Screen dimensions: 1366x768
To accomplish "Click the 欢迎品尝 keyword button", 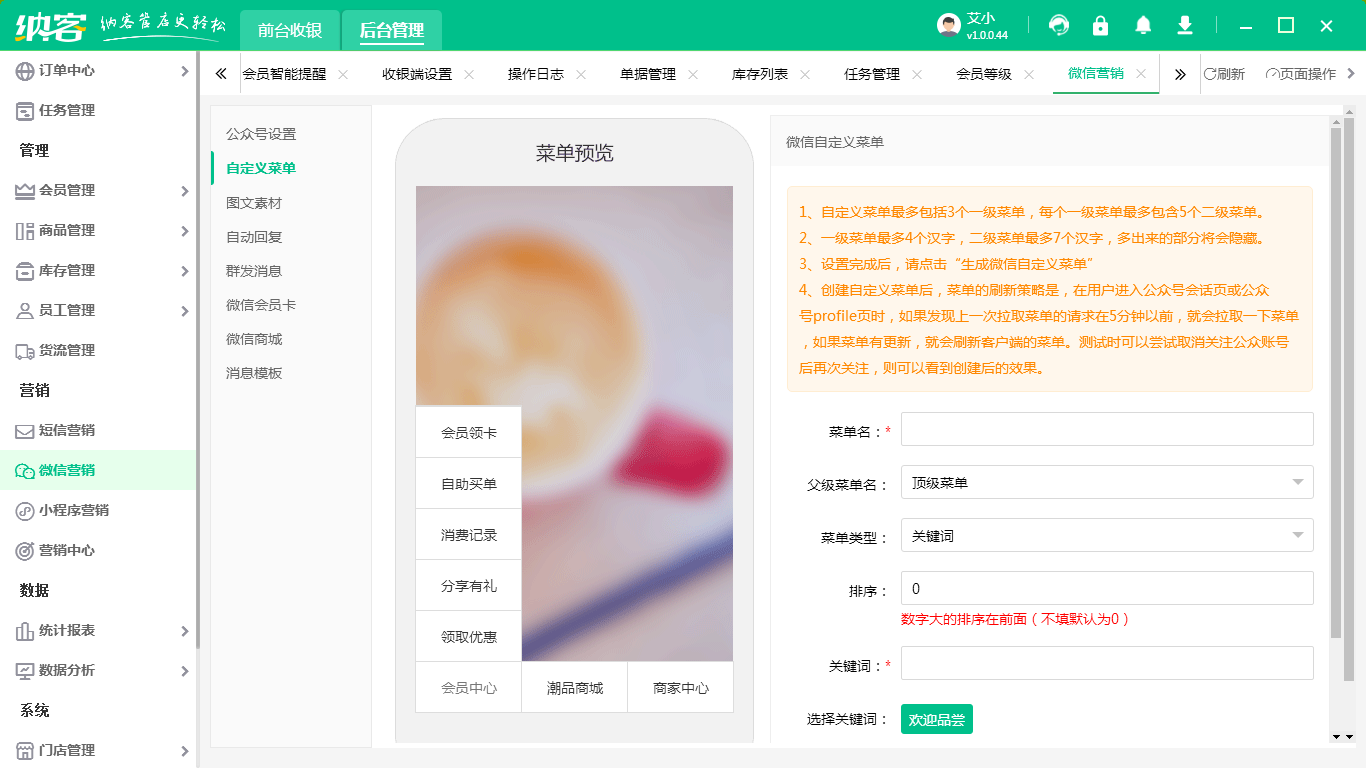I will click(936, 719).
